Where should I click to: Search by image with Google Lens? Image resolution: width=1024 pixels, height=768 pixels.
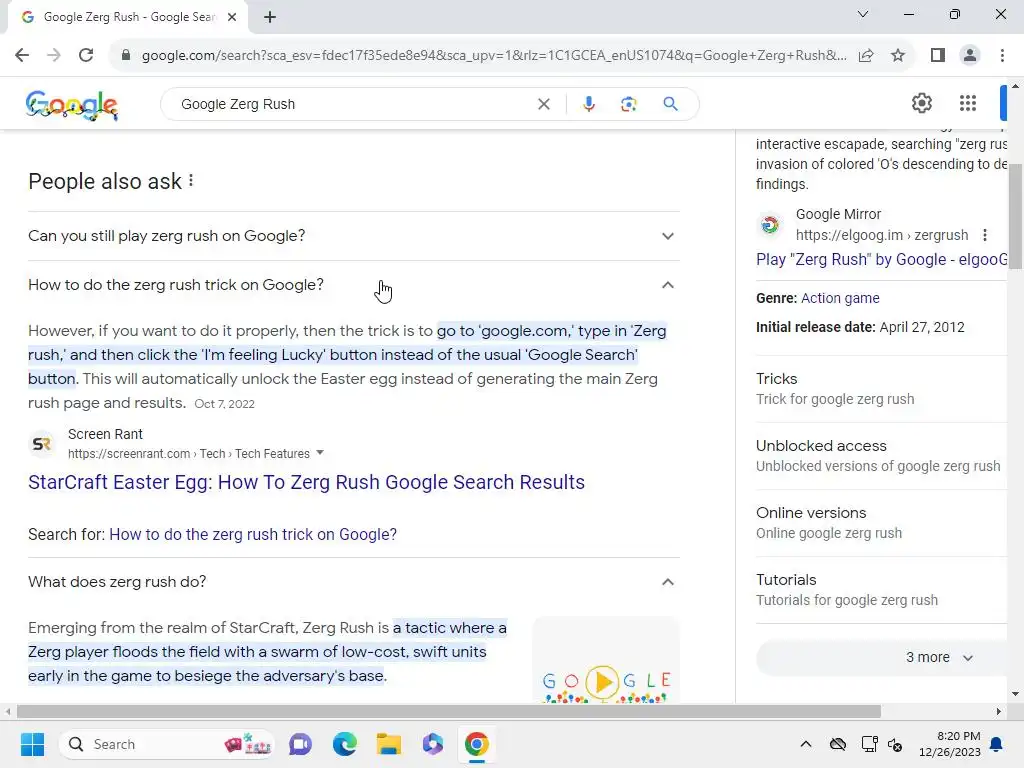[628, 104]
